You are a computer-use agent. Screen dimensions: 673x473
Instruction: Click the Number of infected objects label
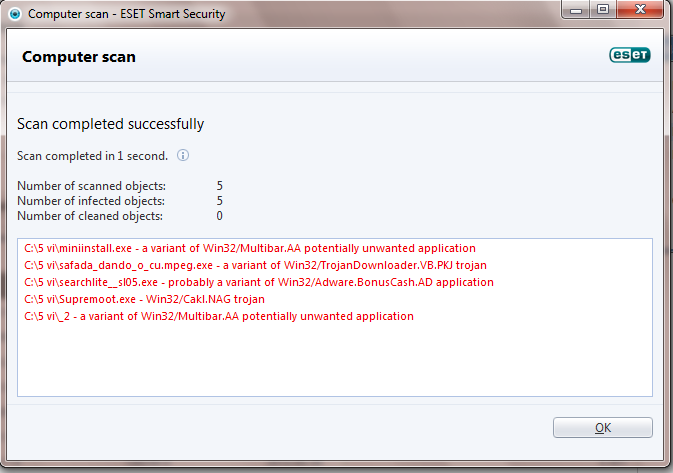92,201
